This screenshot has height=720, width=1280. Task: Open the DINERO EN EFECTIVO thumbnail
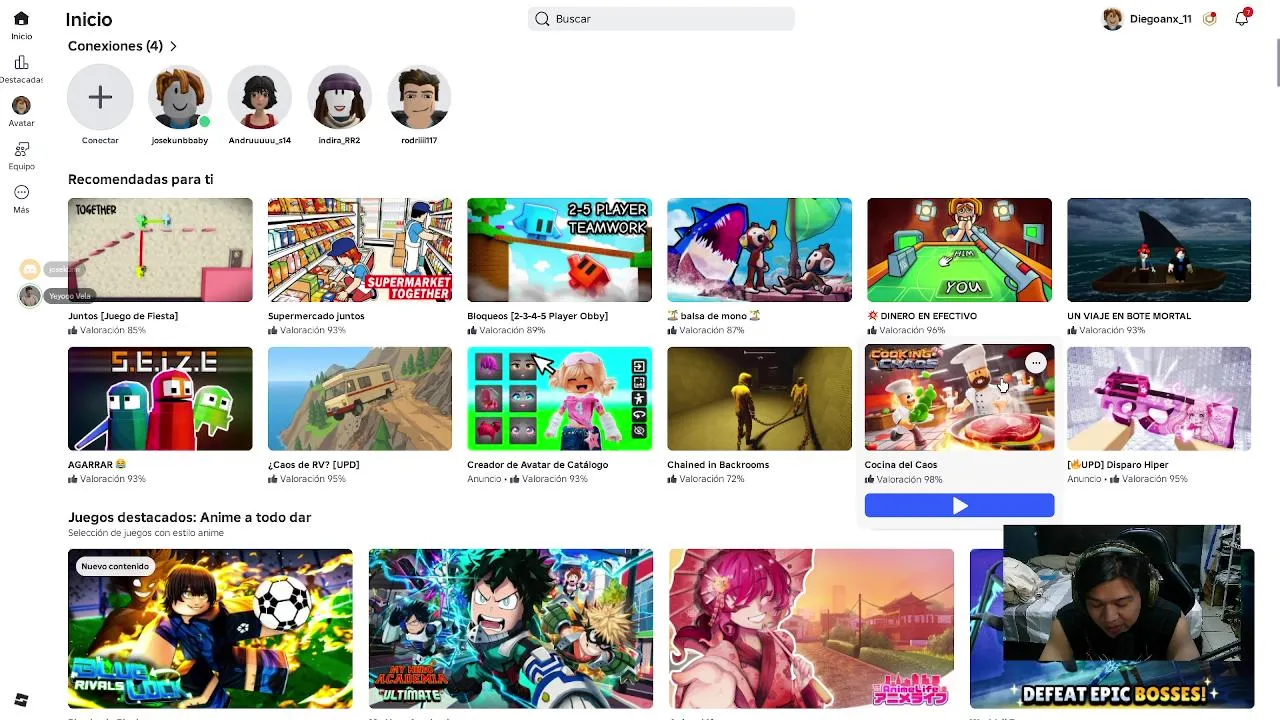[x=959, y=250]
